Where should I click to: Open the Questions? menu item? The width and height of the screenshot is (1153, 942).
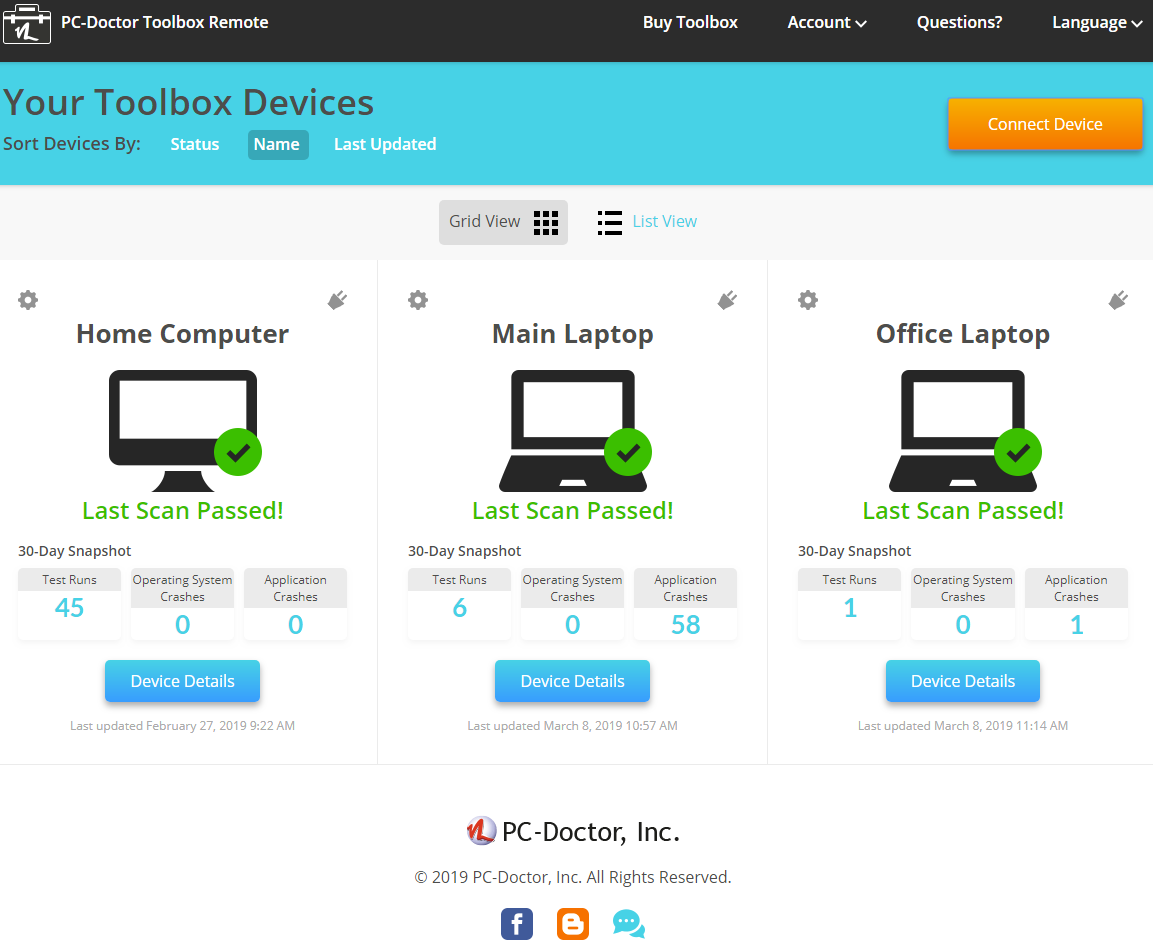point(959,23)
